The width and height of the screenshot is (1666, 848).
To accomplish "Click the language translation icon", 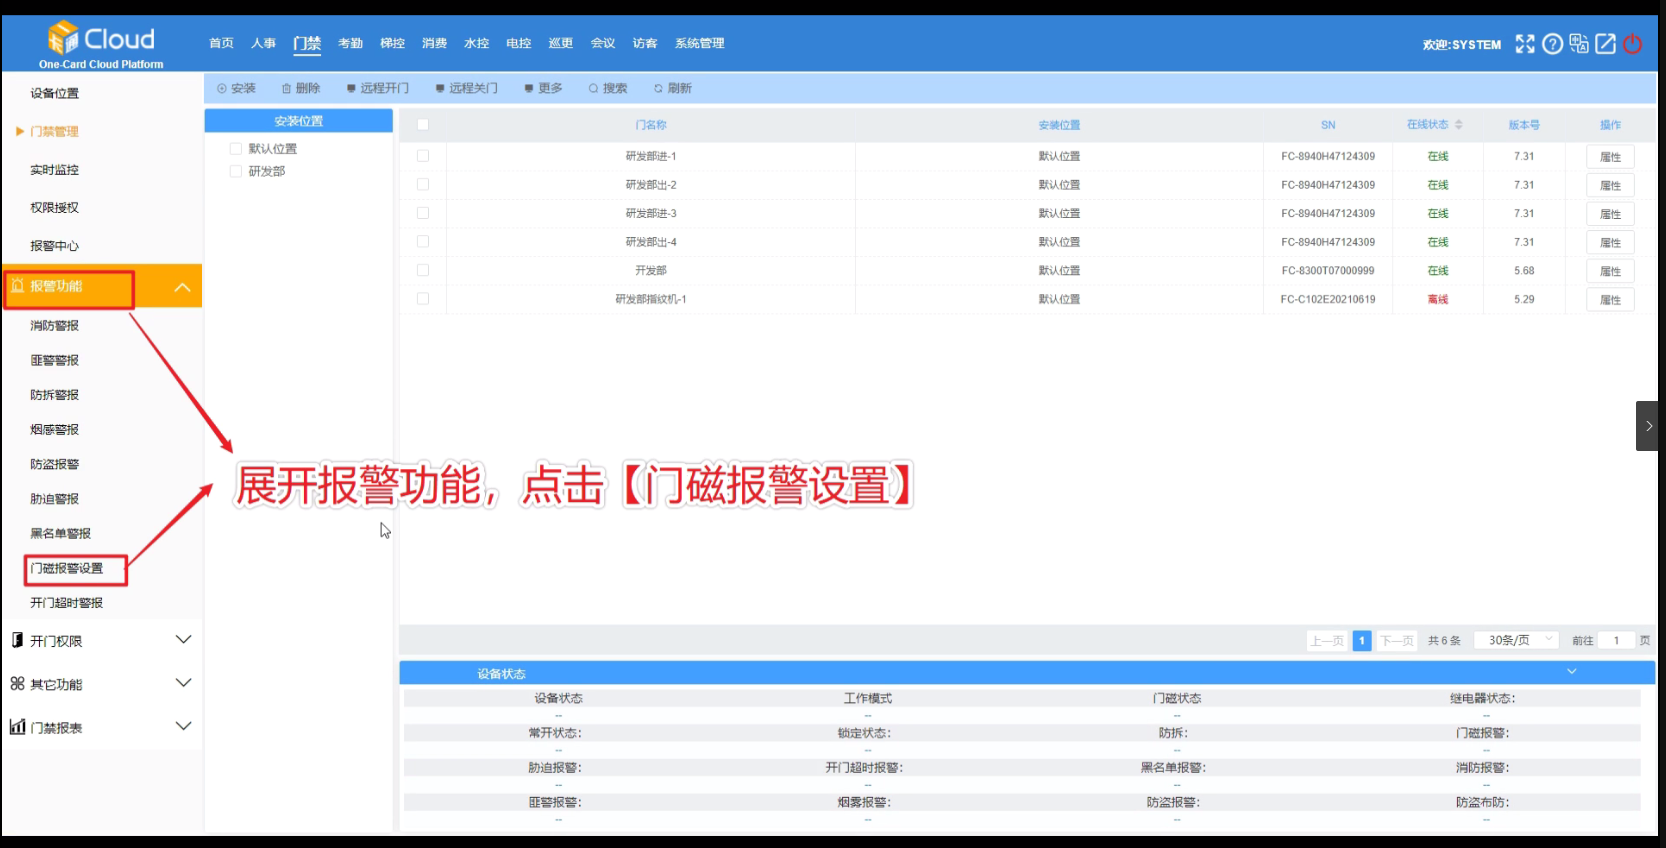I will 1579,44.
